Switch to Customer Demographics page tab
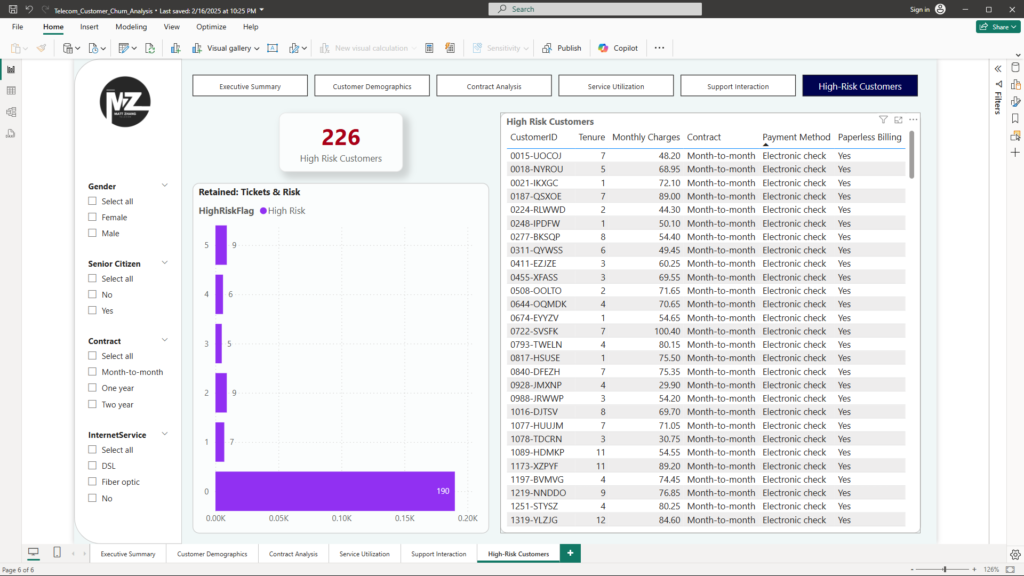This screenshot has width=1024, height=576. pyautogui.click(x=212, y=554)
